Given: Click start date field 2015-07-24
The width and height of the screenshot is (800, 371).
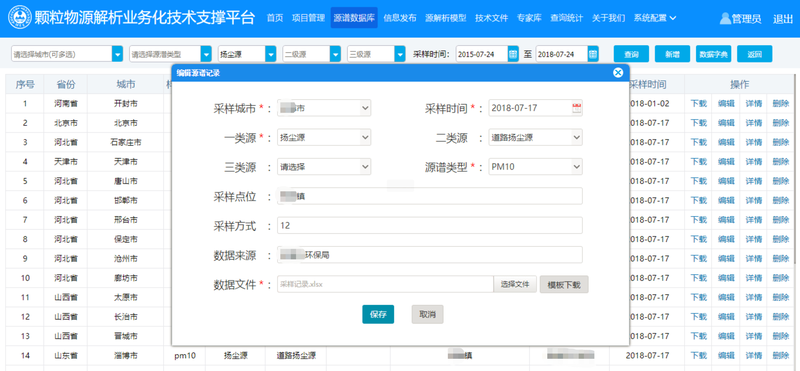Looking at the screenshot, I should 482,54.
